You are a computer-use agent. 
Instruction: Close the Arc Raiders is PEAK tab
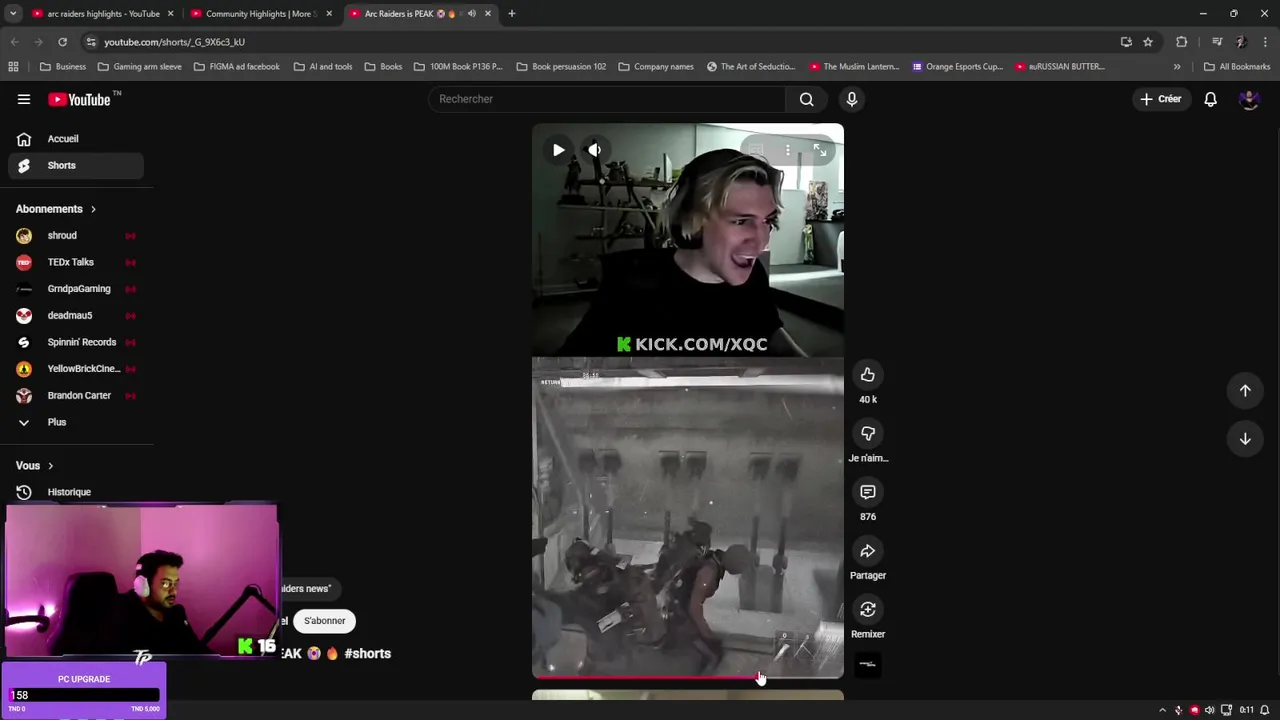(488, 14)
